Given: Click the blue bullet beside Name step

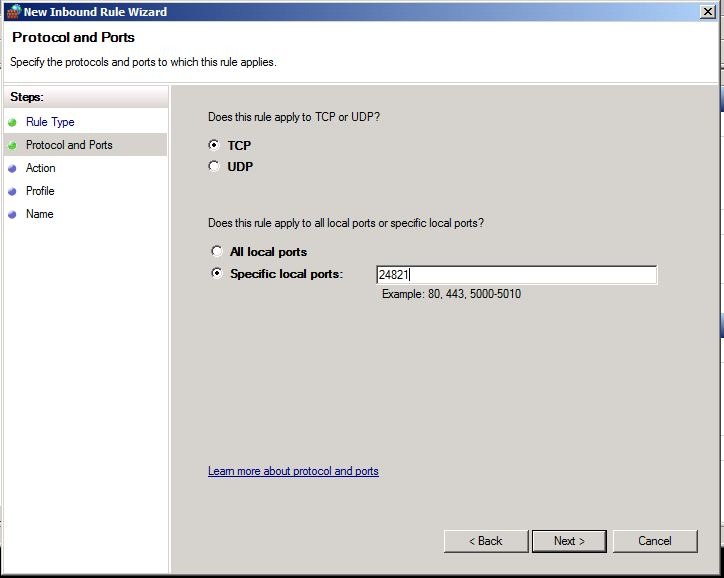Looking at the screenshot, I should [x=12, y=214].
